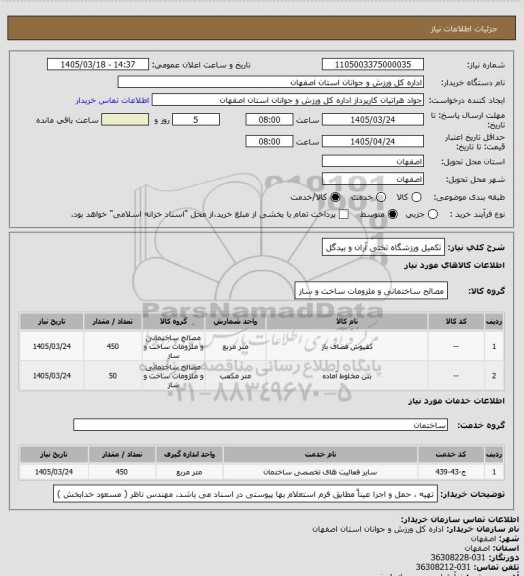
Task: Click the بتن مخلوط آماده item name
Action: click(x=347, y=376)
